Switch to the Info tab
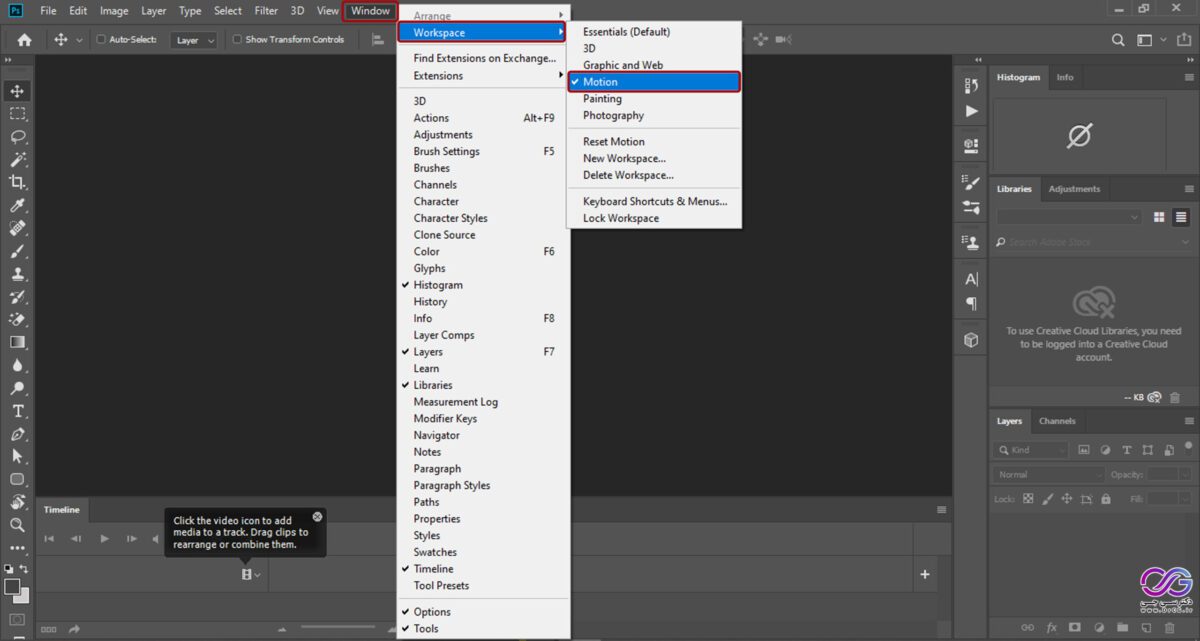1200x641 pixels. pyautogui.click(x=1065, y=77)
